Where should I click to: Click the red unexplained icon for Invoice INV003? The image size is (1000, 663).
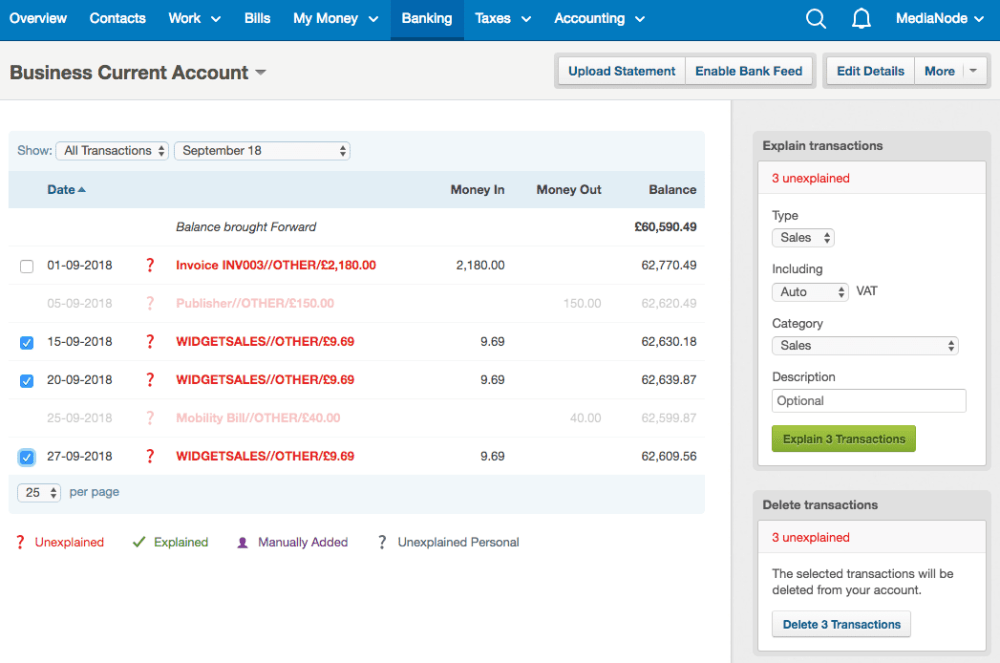point(150,265)
